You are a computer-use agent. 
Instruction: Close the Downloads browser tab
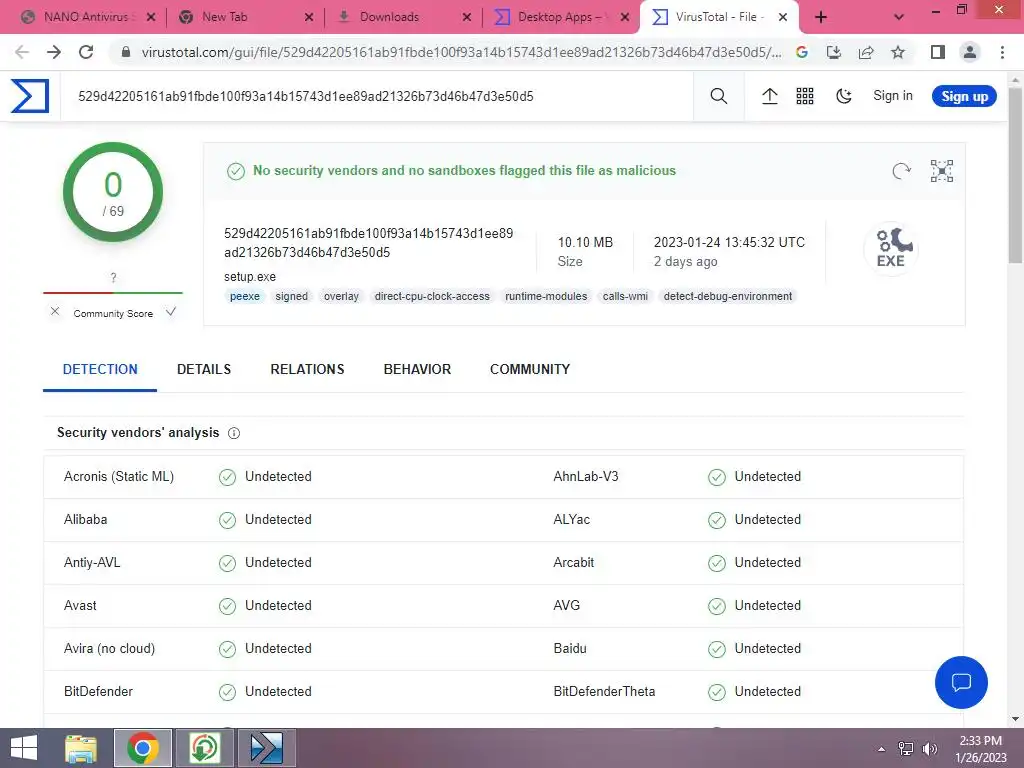467,17
